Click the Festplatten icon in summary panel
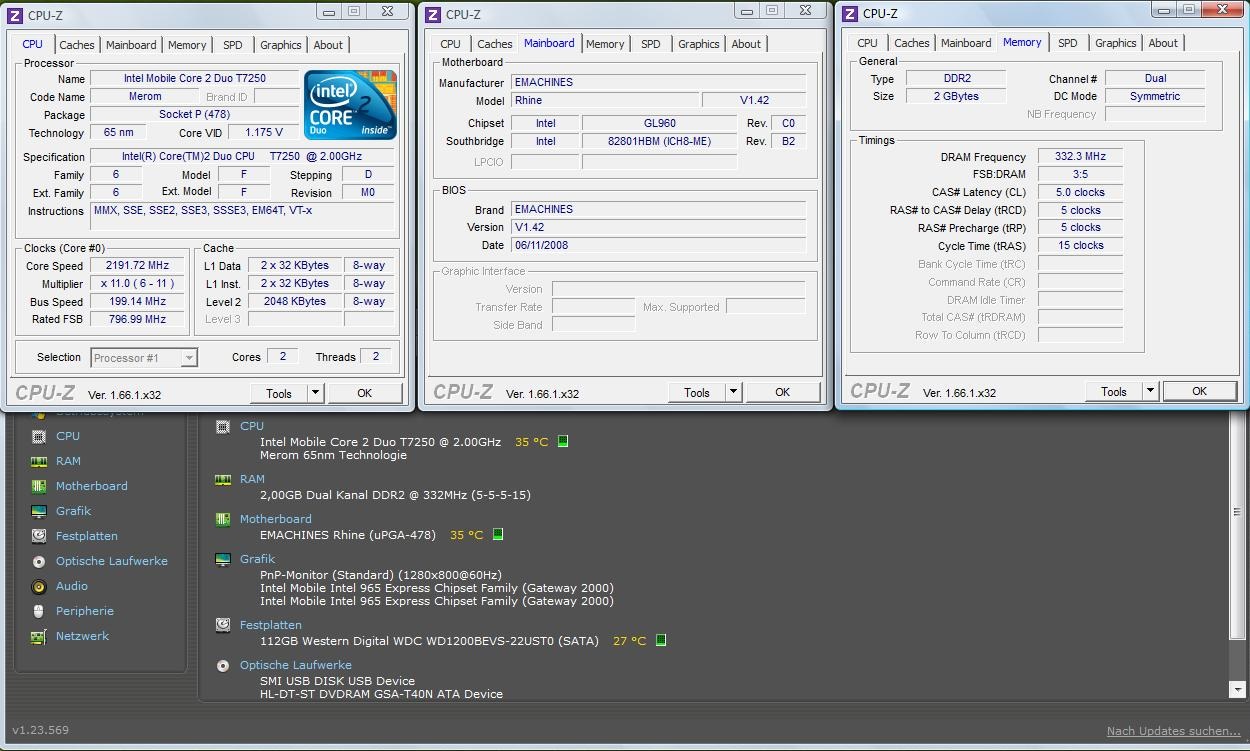Screen dimensions: 1250x751 pyautogui.click(x=223, y=625)
